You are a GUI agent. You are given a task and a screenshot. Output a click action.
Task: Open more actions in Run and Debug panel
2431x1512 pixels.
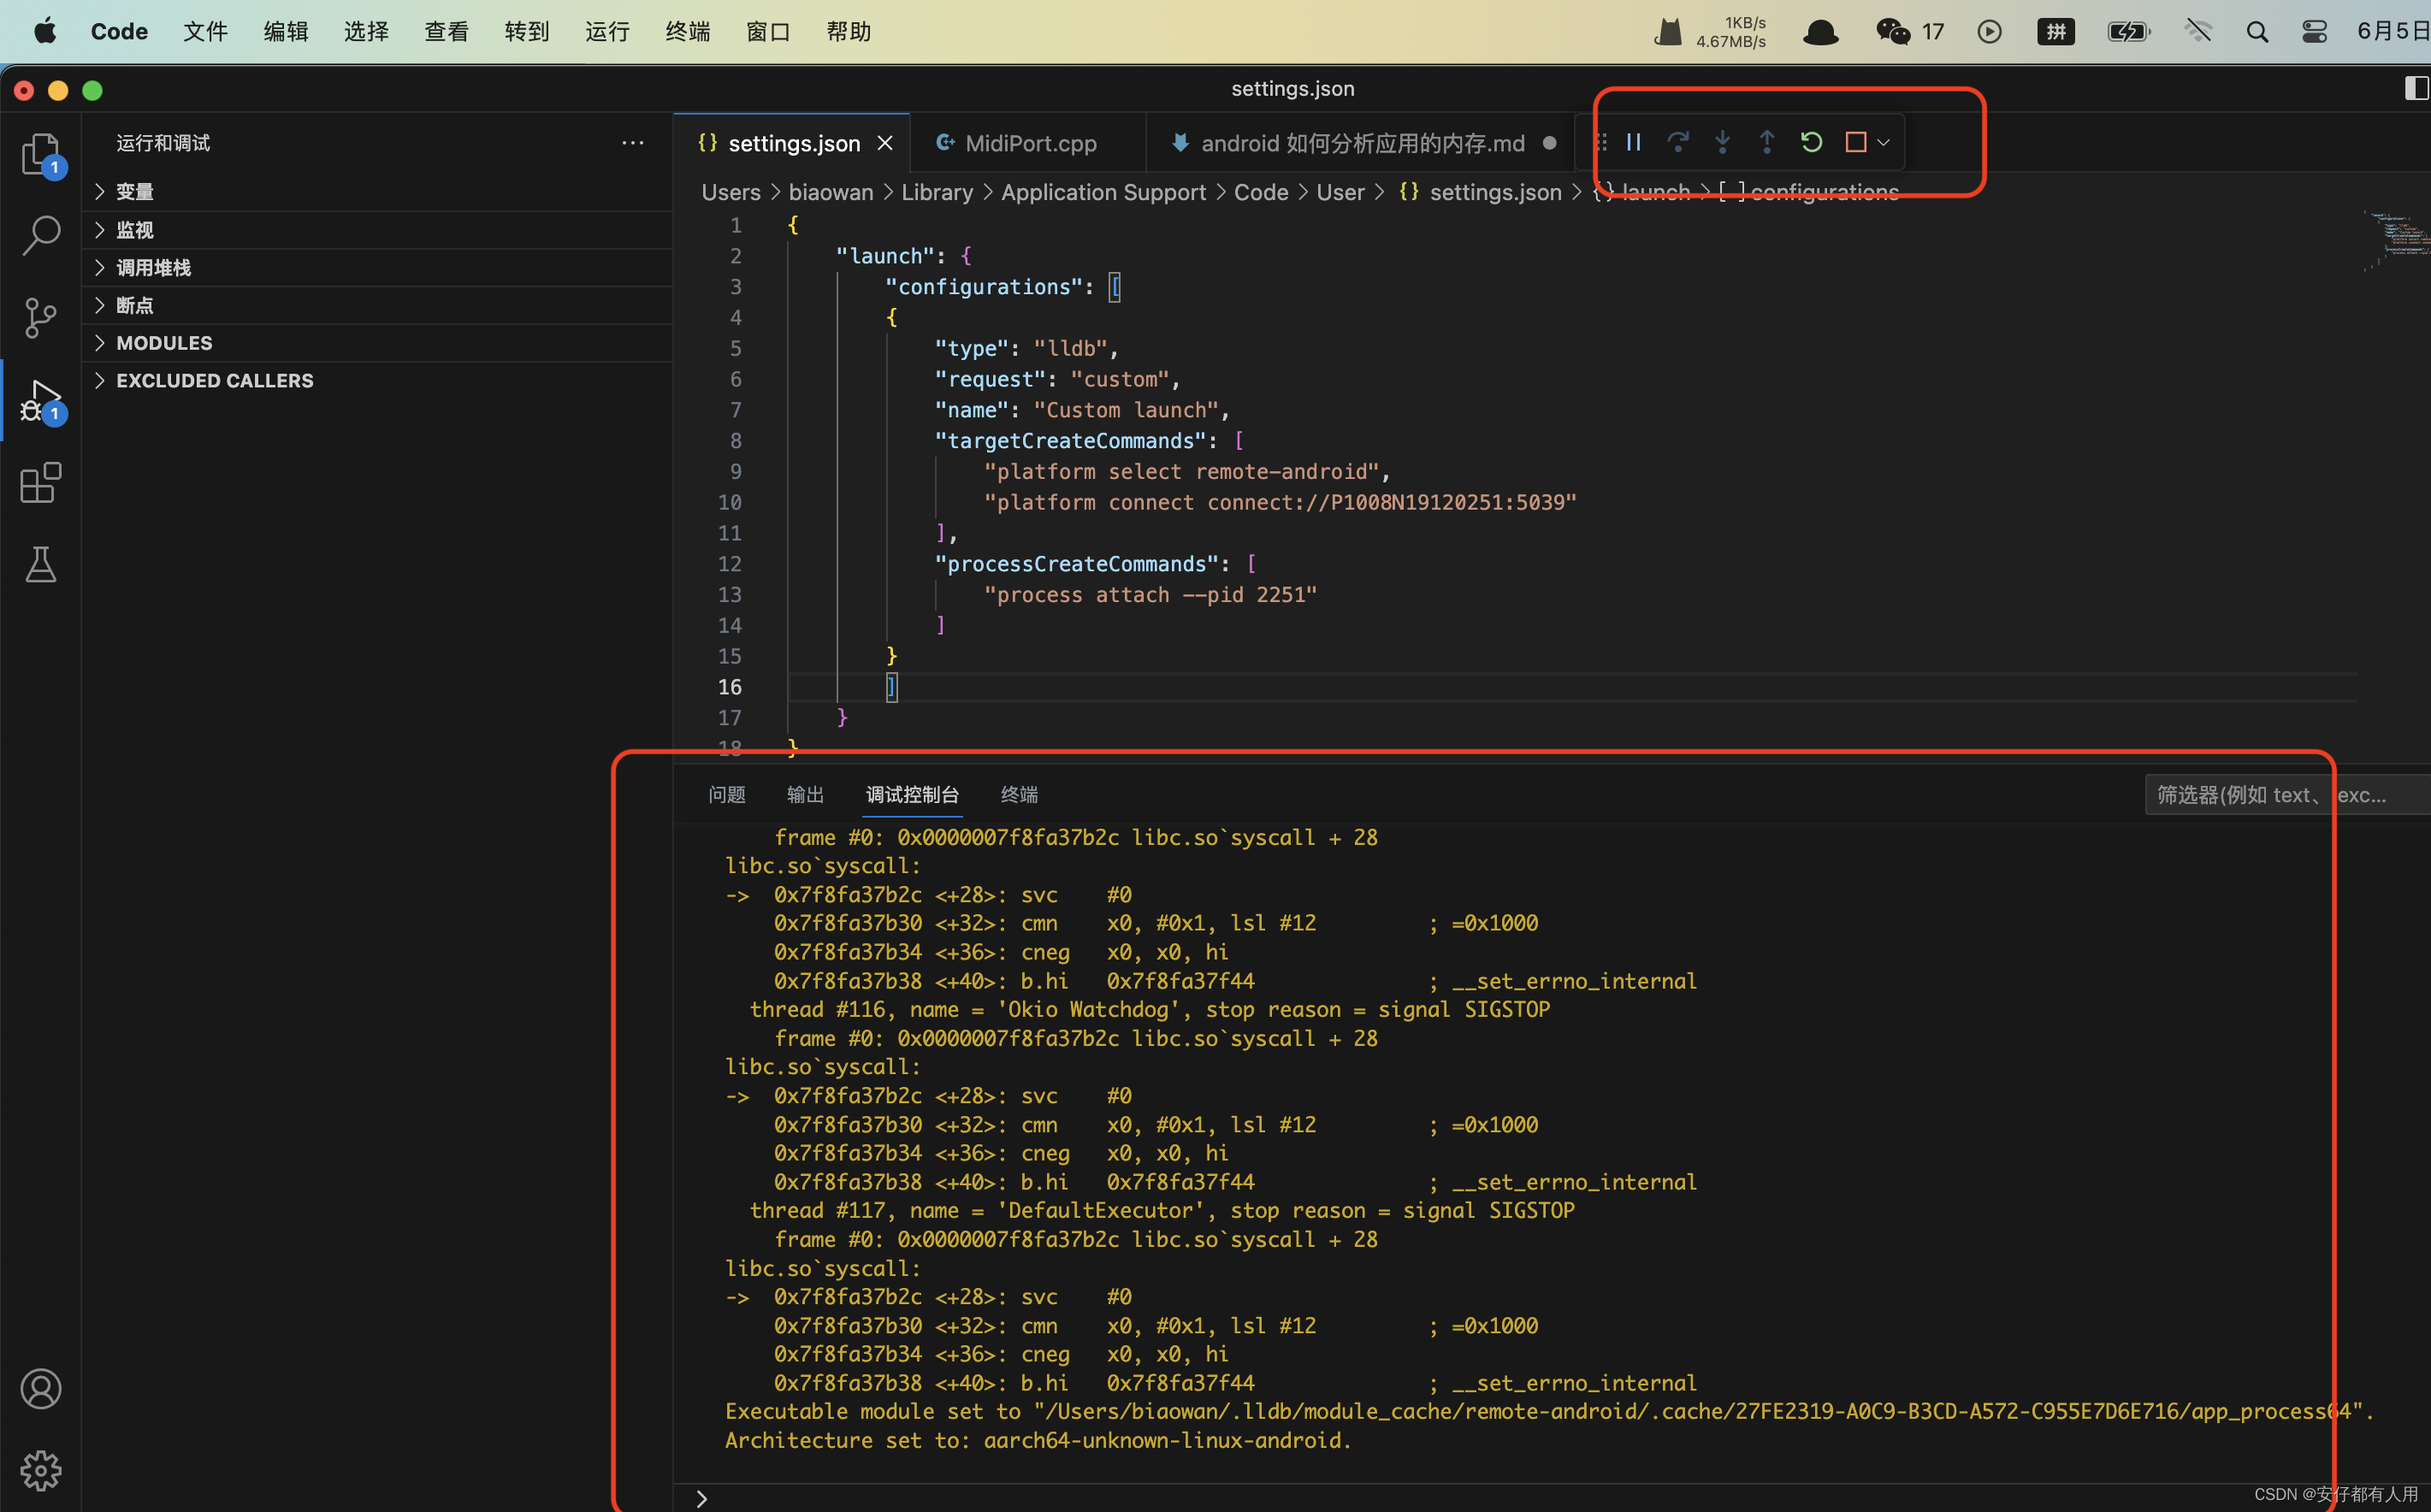tap(632, 143)
